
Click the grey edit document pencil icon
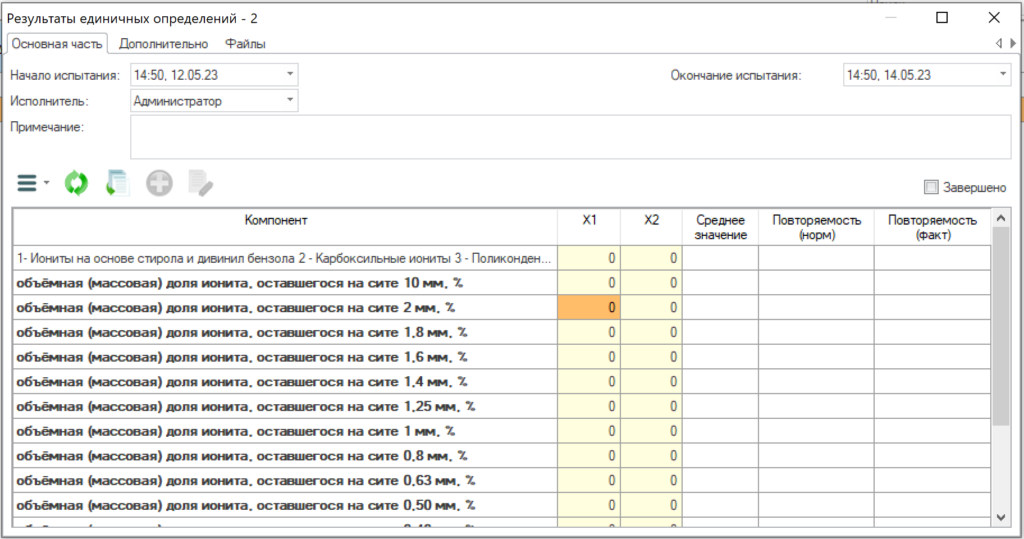[200, 184]
